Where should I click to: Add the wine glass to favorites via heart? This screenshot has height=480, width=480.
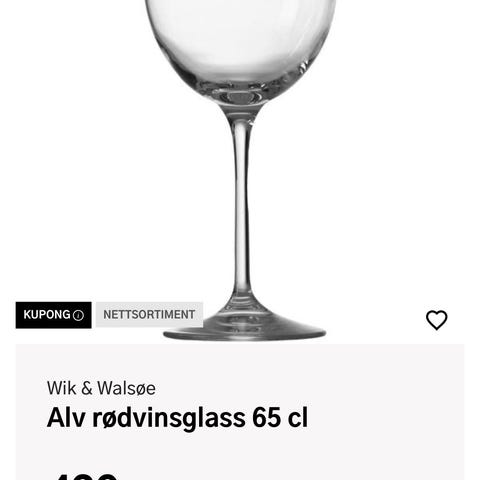point(437,320)
